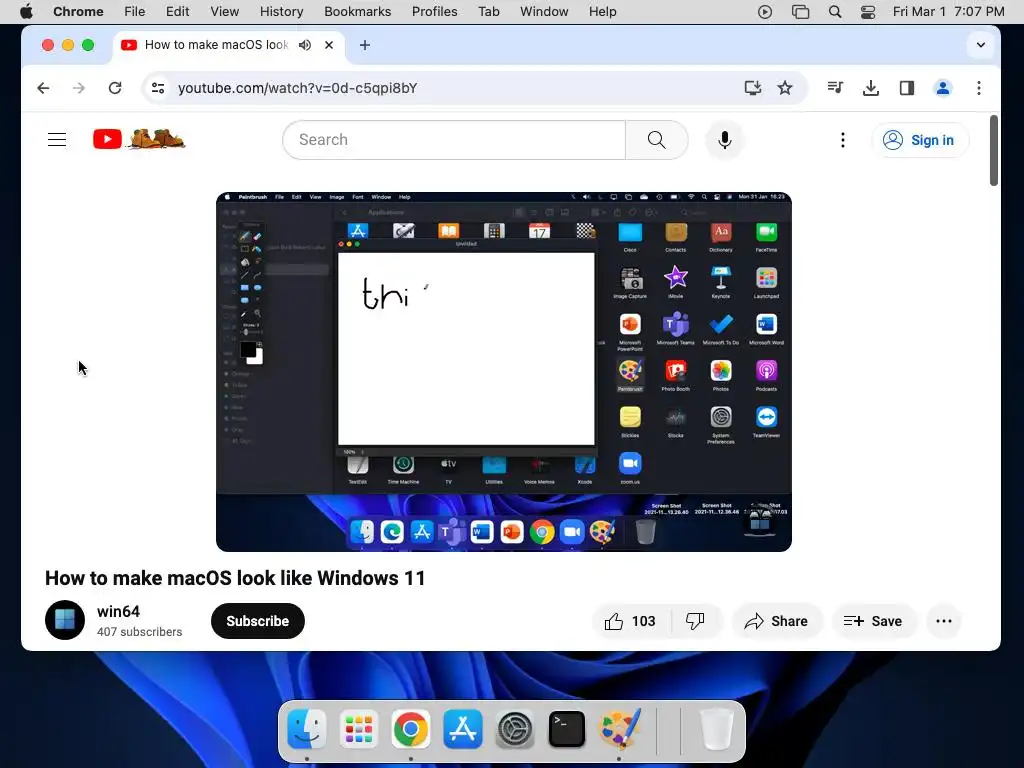
Task: Click the video player to pause
Action: click(x=504, y=372)
